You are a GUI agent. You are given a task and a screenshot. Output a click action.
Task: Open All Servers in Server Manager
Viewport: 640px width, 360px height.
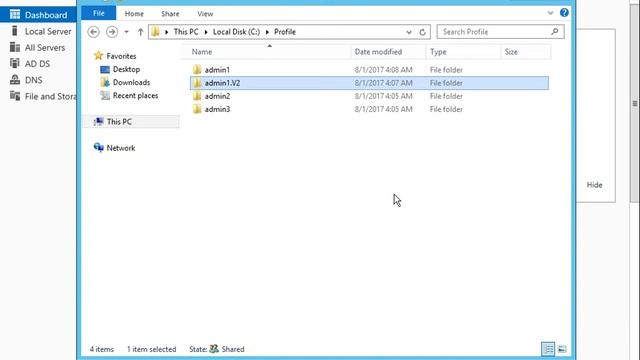pos(45,48)
